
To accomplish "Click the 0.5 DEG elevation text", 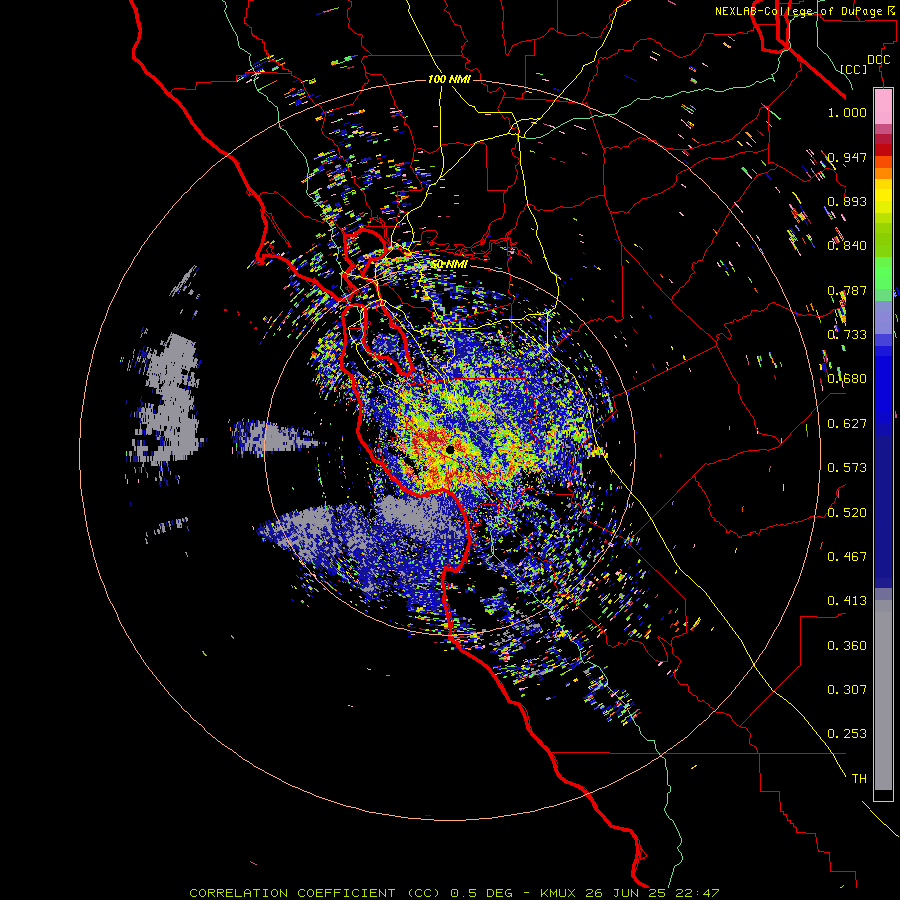I will point(483,893).
